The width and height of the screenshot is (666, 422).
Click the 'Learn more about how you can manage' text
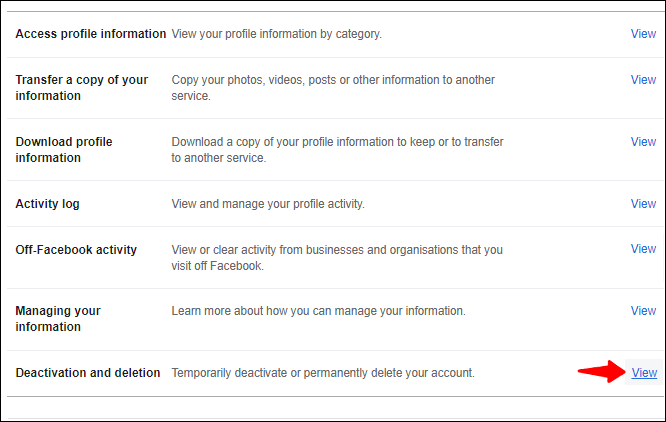[x=318, y=311]
